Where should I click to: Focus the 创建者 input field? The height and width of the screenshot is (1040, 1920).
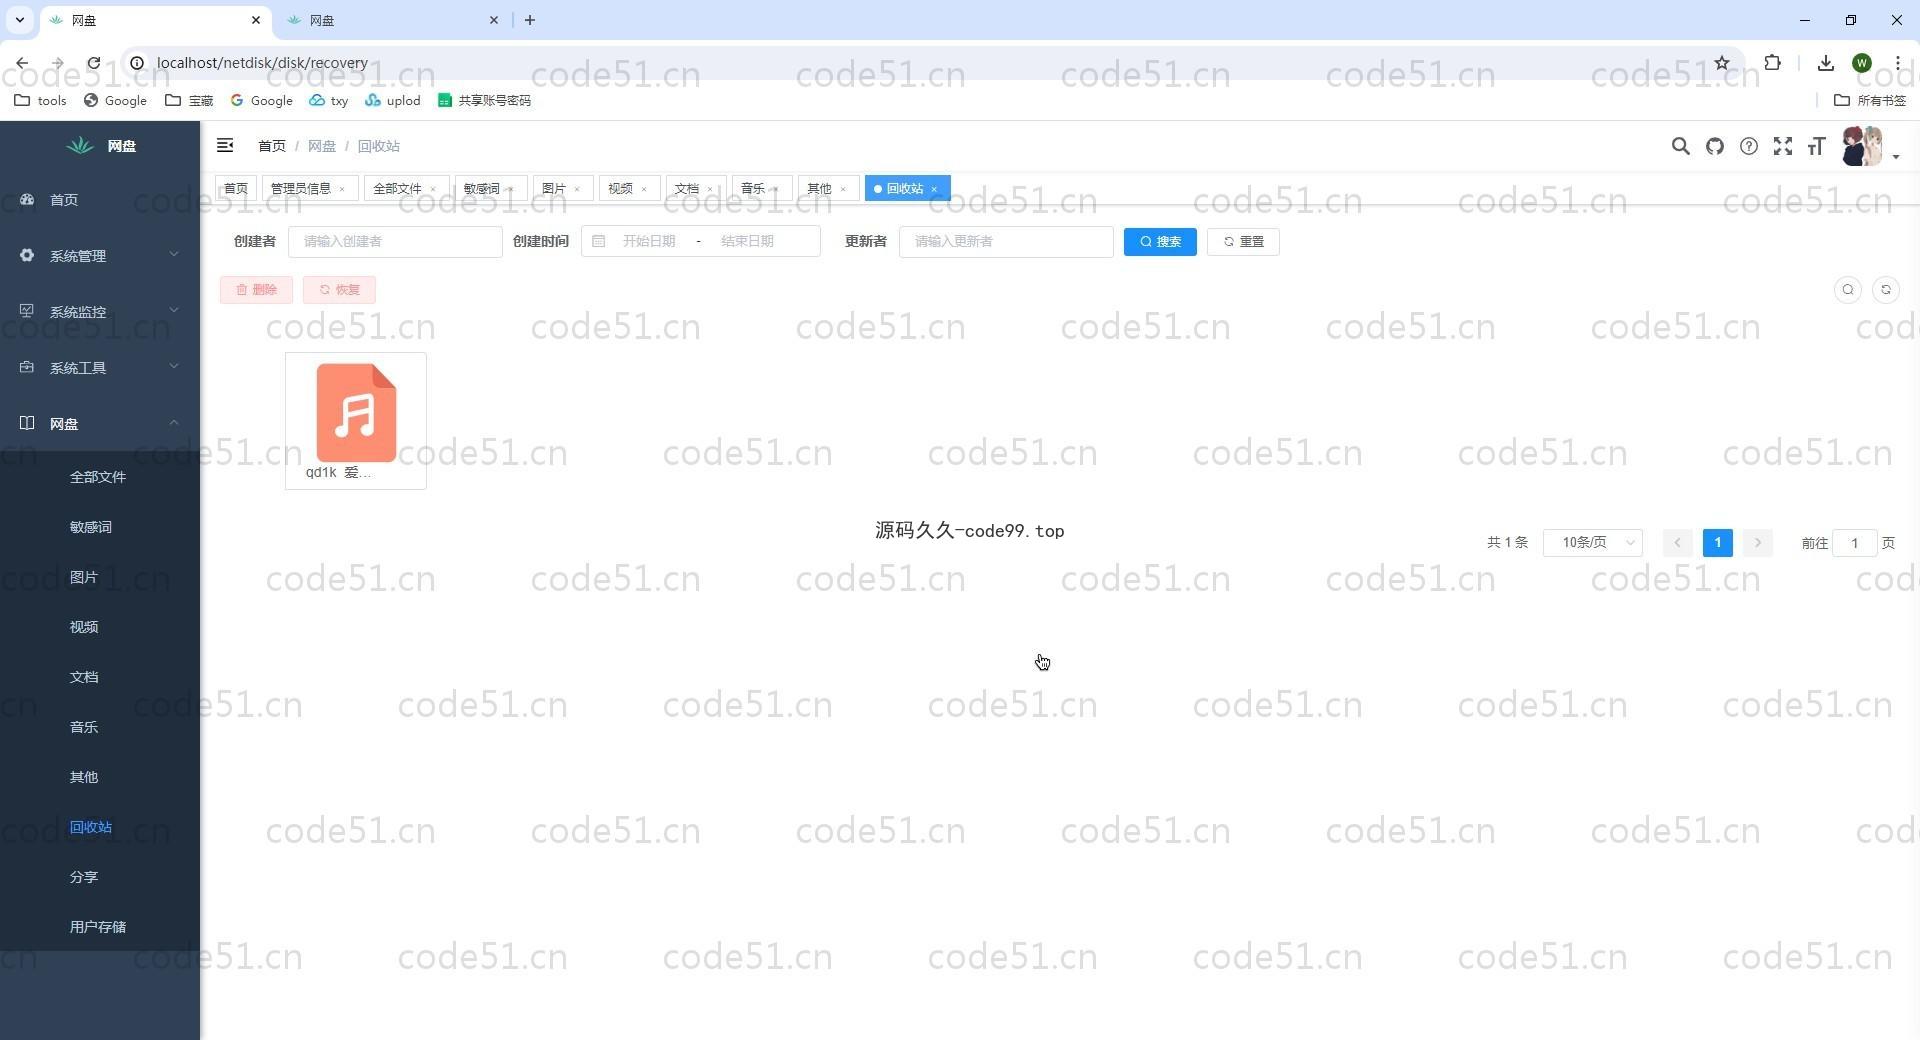coord(395,242)
